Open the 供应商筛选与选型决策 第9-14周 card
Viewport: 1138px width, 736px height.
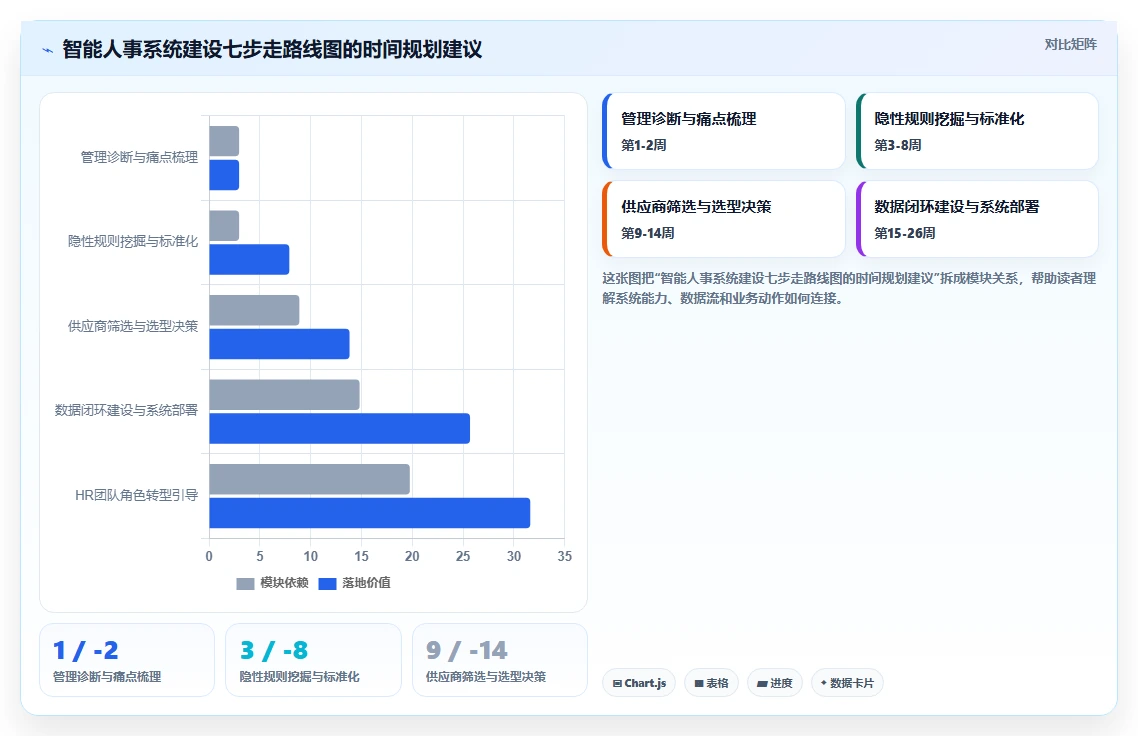coord(724,219)
